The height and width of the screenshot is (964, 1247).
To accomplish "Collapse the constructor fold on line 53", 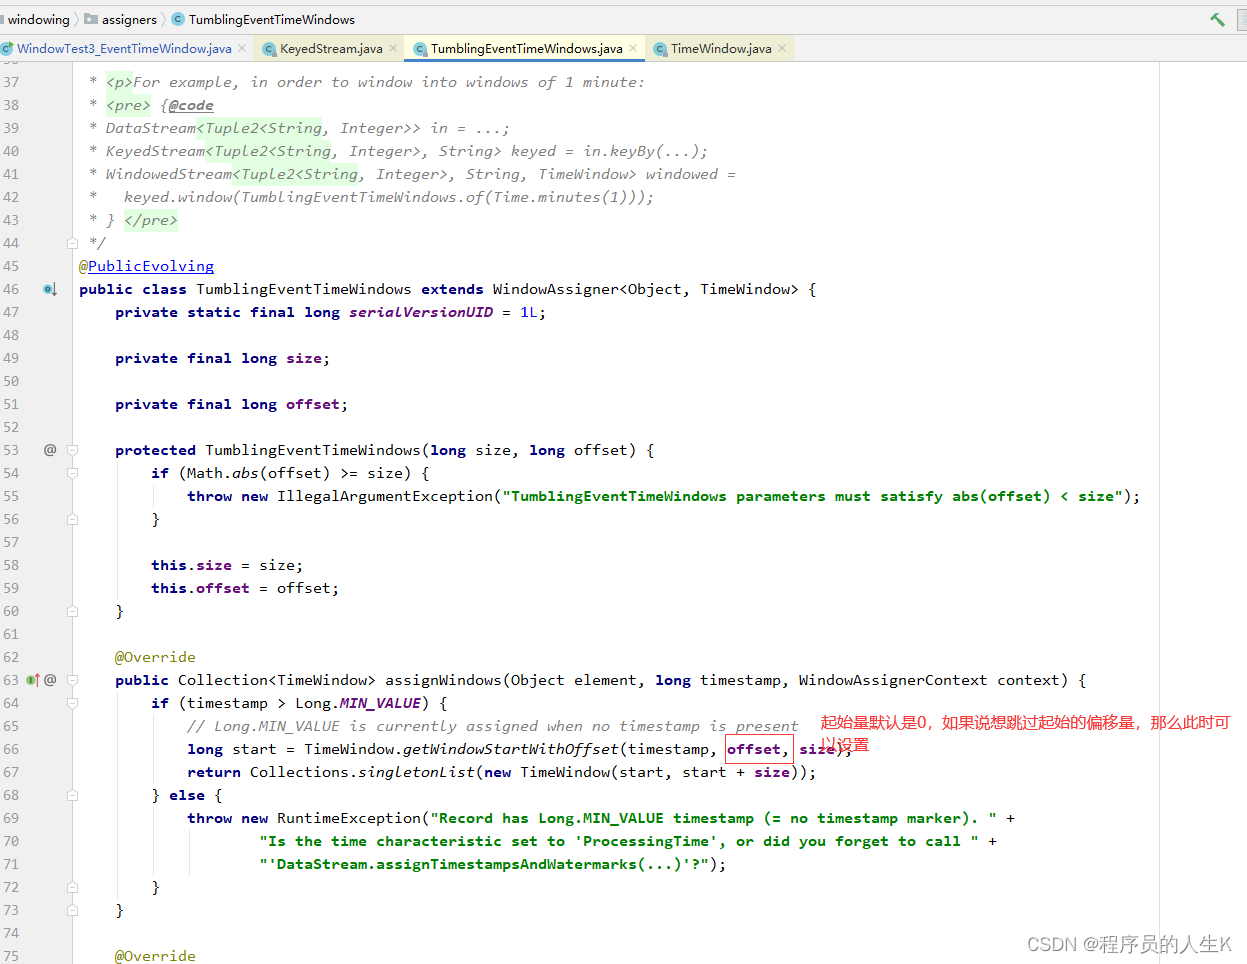I will [72, 450].
